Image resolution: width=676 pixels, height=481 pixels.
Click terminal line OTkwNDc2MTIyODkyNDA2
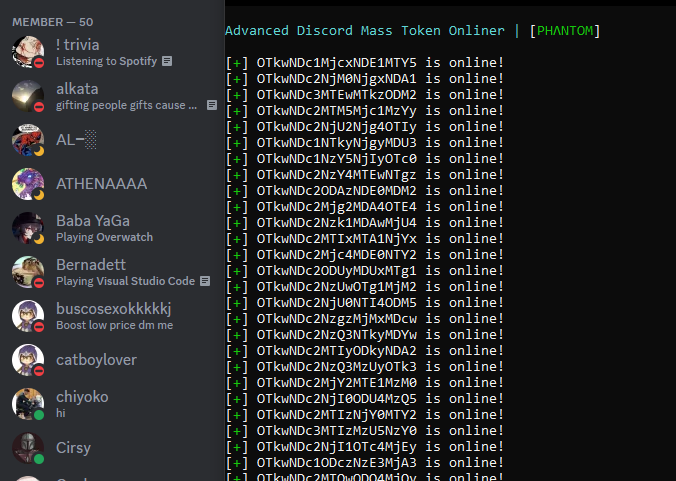click(365, 350)
